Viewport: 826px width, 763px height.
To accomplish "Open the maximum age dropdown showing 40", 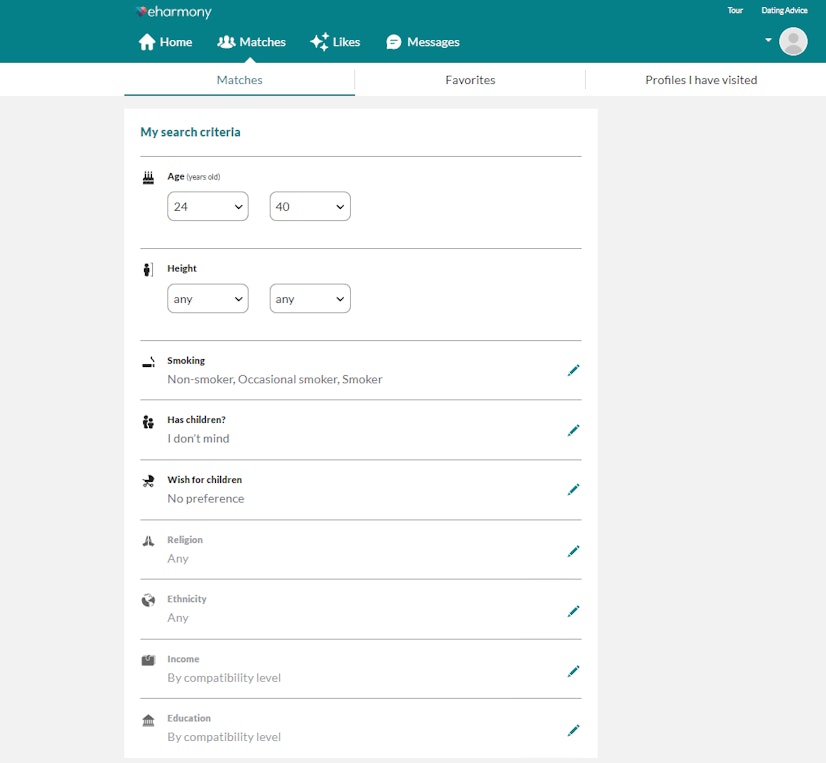I will click(309, 206).
